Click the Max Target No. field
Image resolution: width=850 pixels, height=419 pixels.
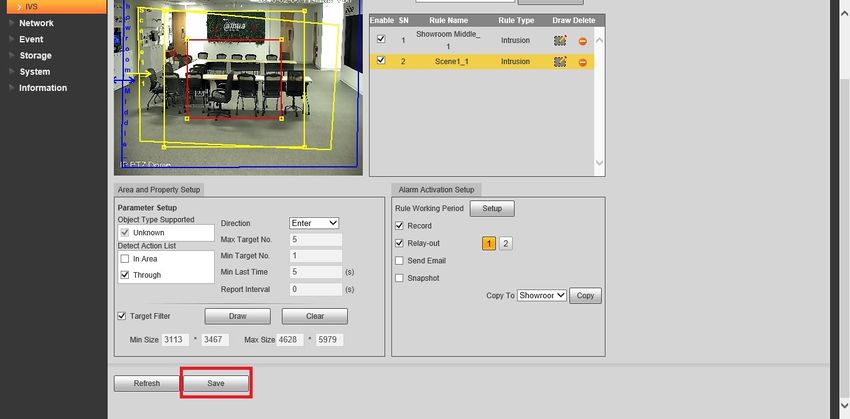point(316,240)
